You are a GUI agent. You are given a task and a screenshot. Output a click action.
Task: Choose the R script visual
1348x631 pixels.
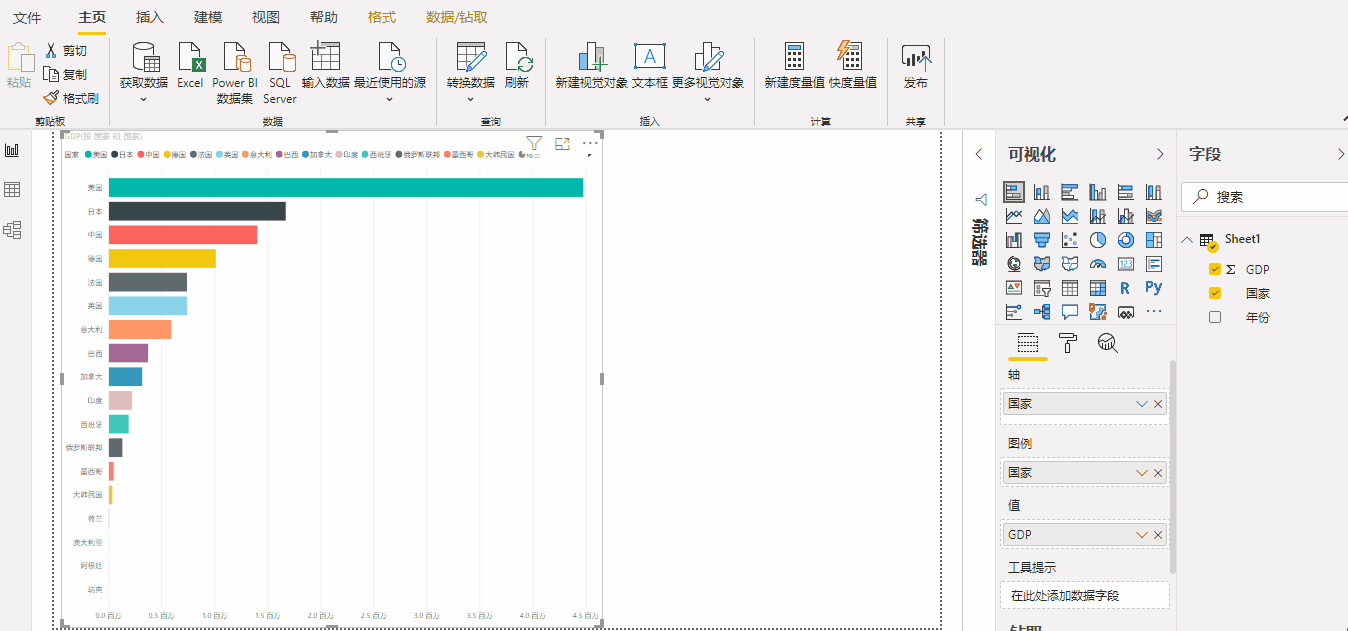[1125, 288]
